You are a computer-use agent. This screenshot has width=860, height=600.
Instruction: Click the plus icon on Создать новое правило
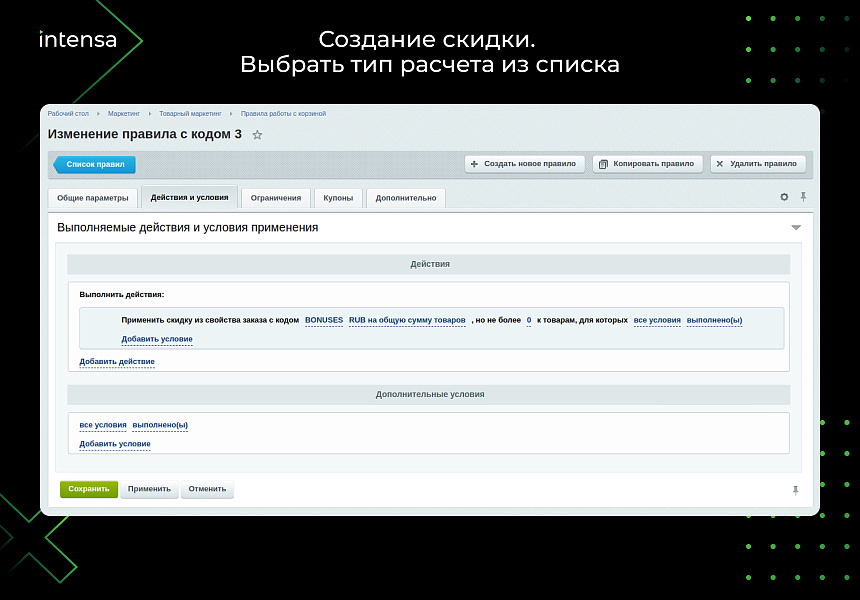475,163
